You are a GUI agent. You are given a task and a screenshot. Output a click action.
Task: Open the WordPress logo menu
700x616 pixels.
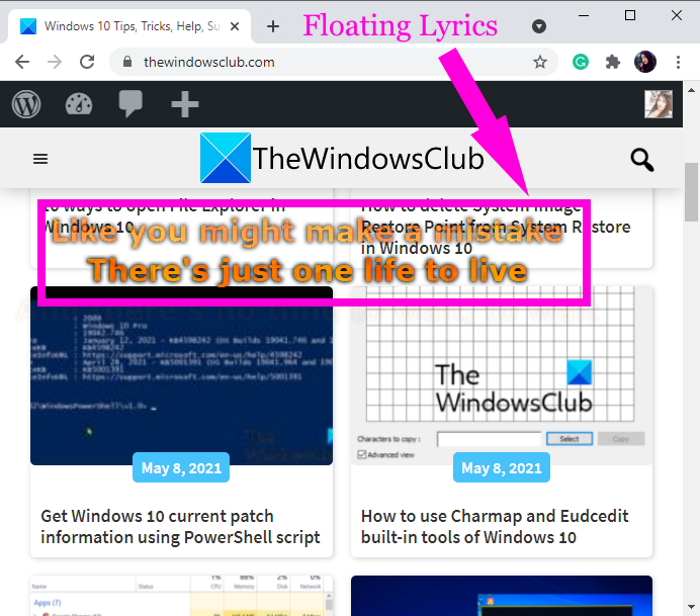click(26, 104)
